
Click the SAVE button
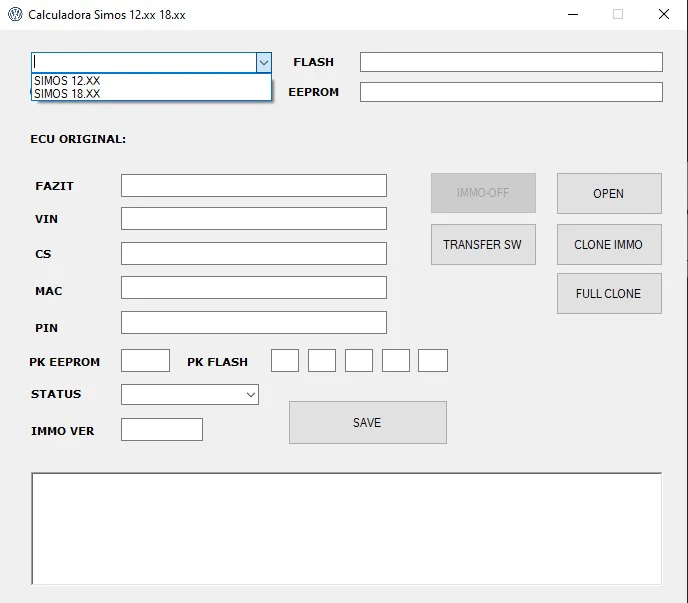click(368, 423)
